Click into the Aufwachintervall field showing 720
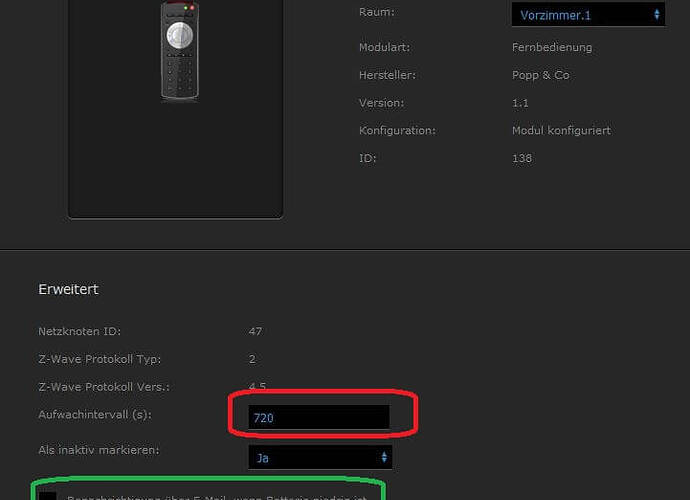This screenshot has width=690, height=500. pos(319,417)
